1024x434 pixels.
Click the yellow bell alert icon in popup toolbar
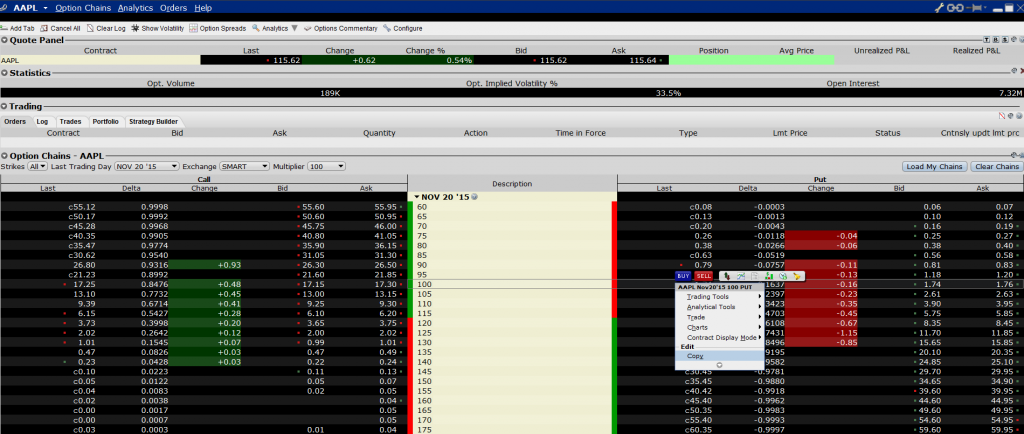[x=797, y=277]
